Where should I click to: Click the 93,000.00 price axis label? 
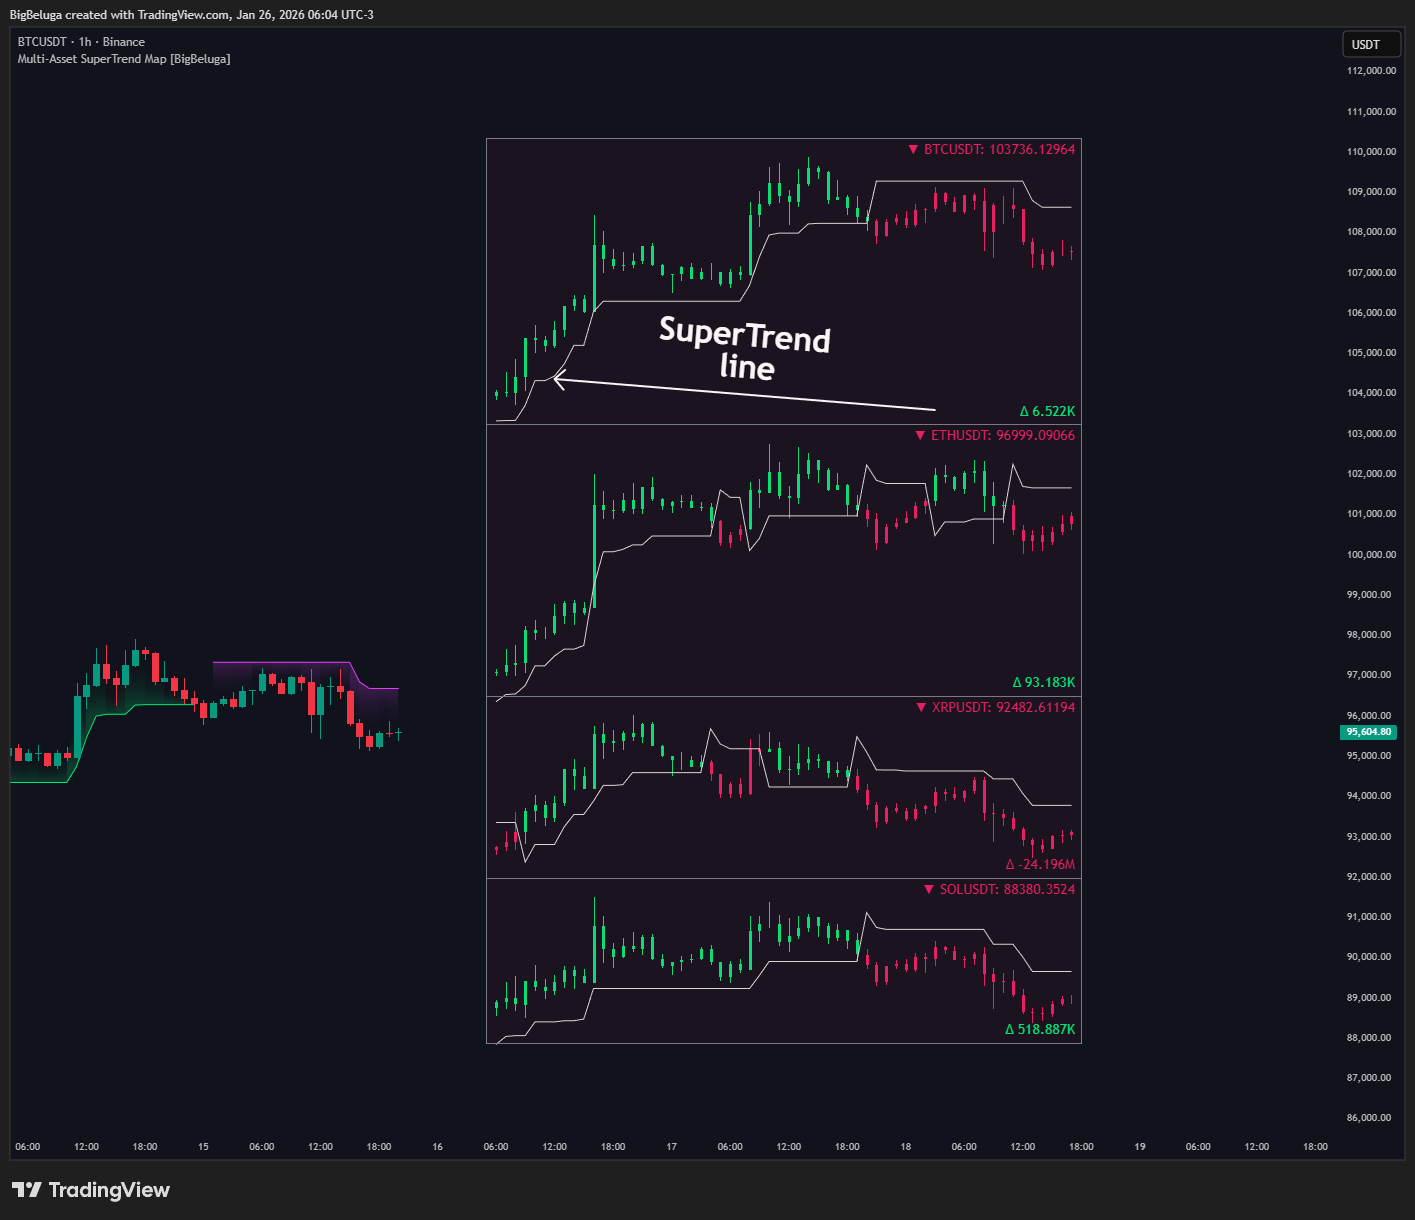tap(1371, 836)
